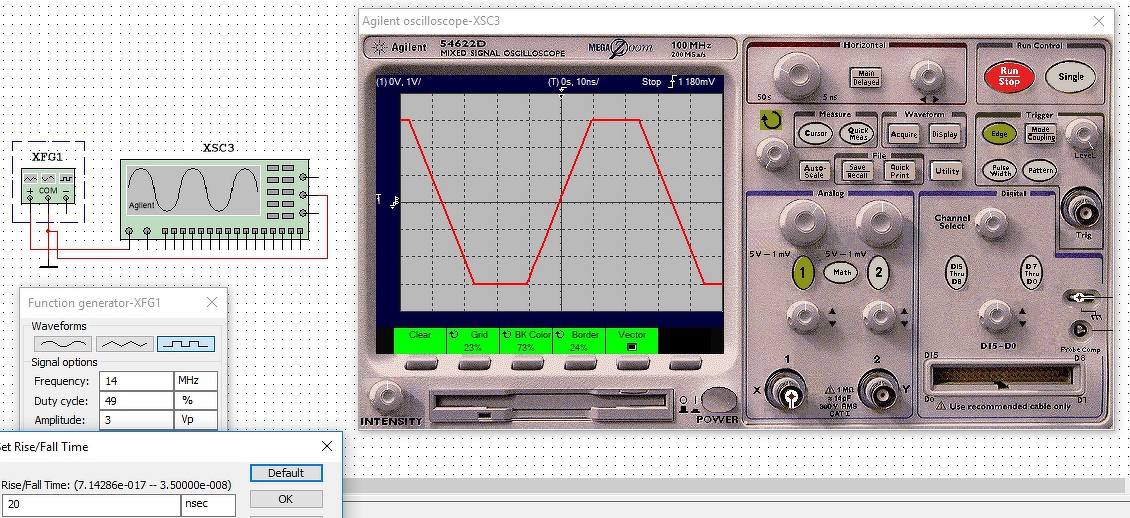The image size is (1130, 518).
Task: Select the square waveform button
Action: [x=186, y=344]
